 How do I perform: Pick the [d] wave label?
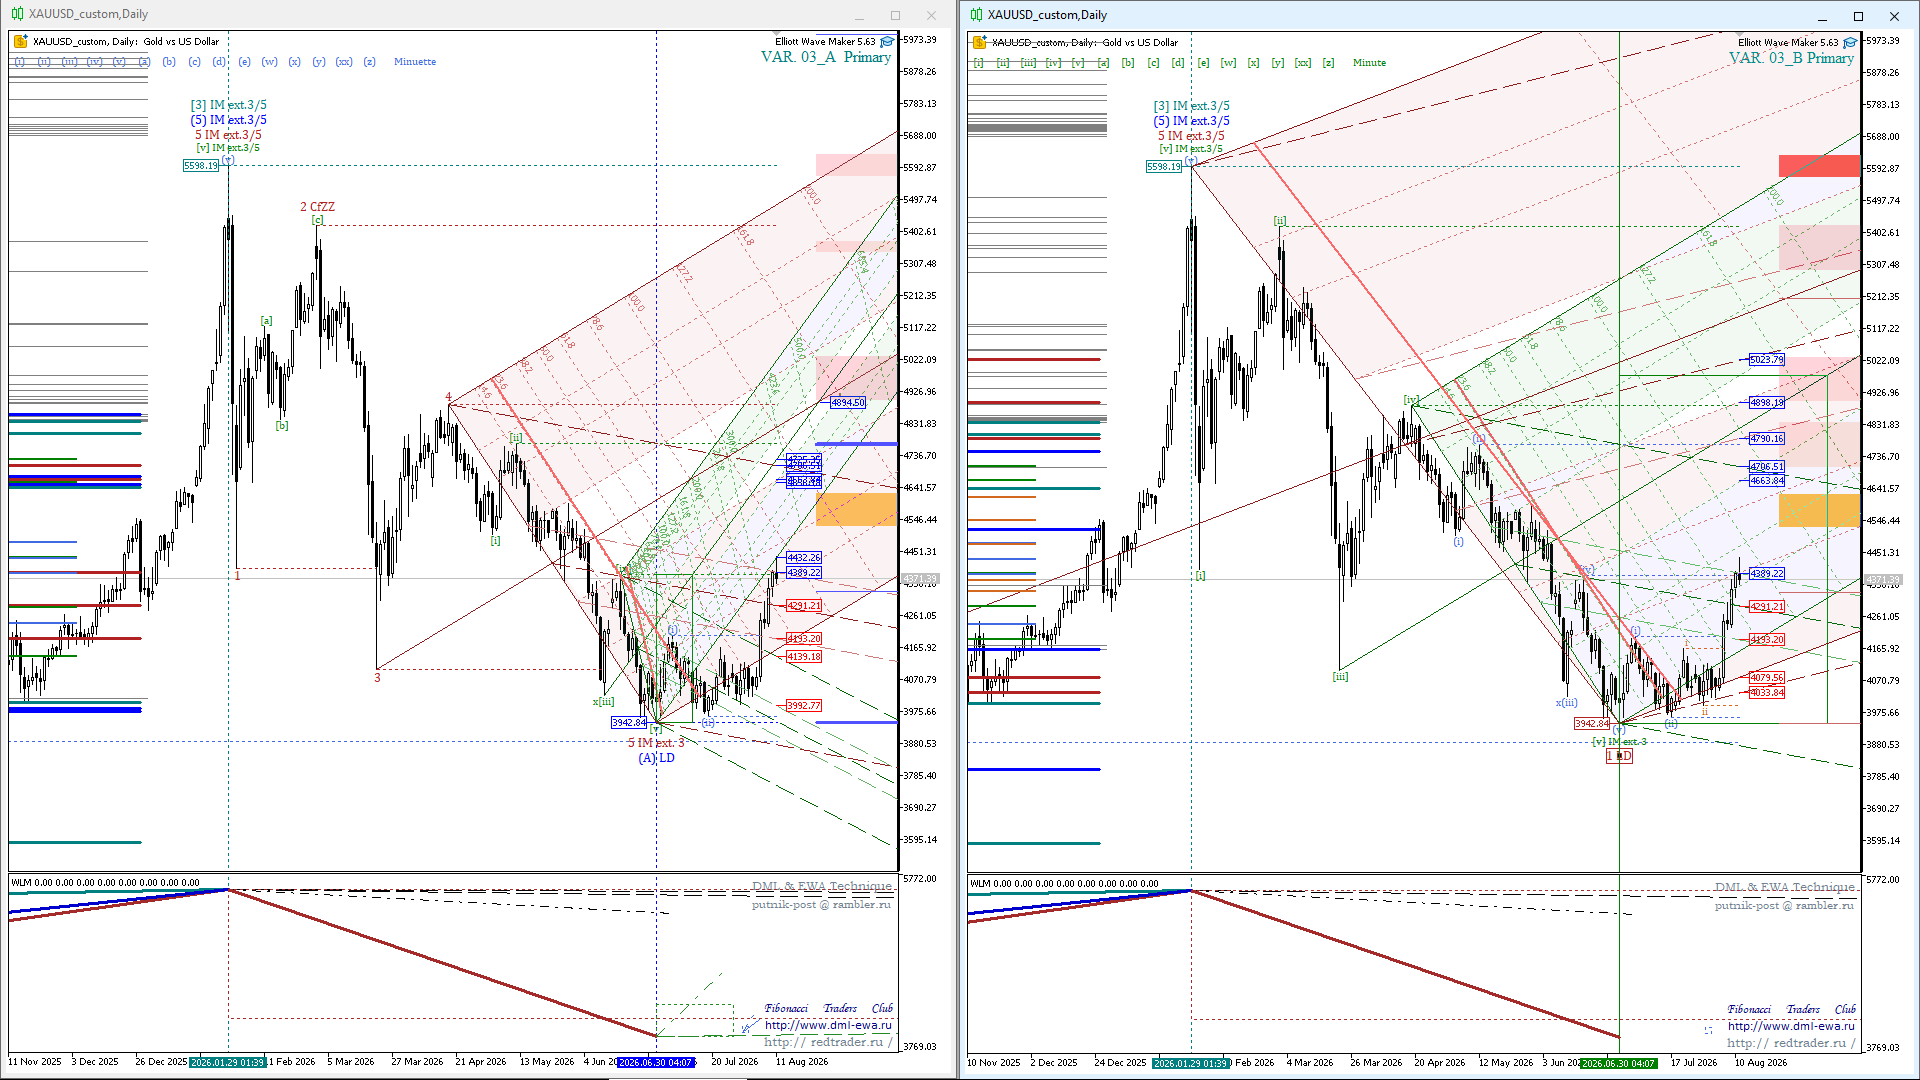[1178, 63]
